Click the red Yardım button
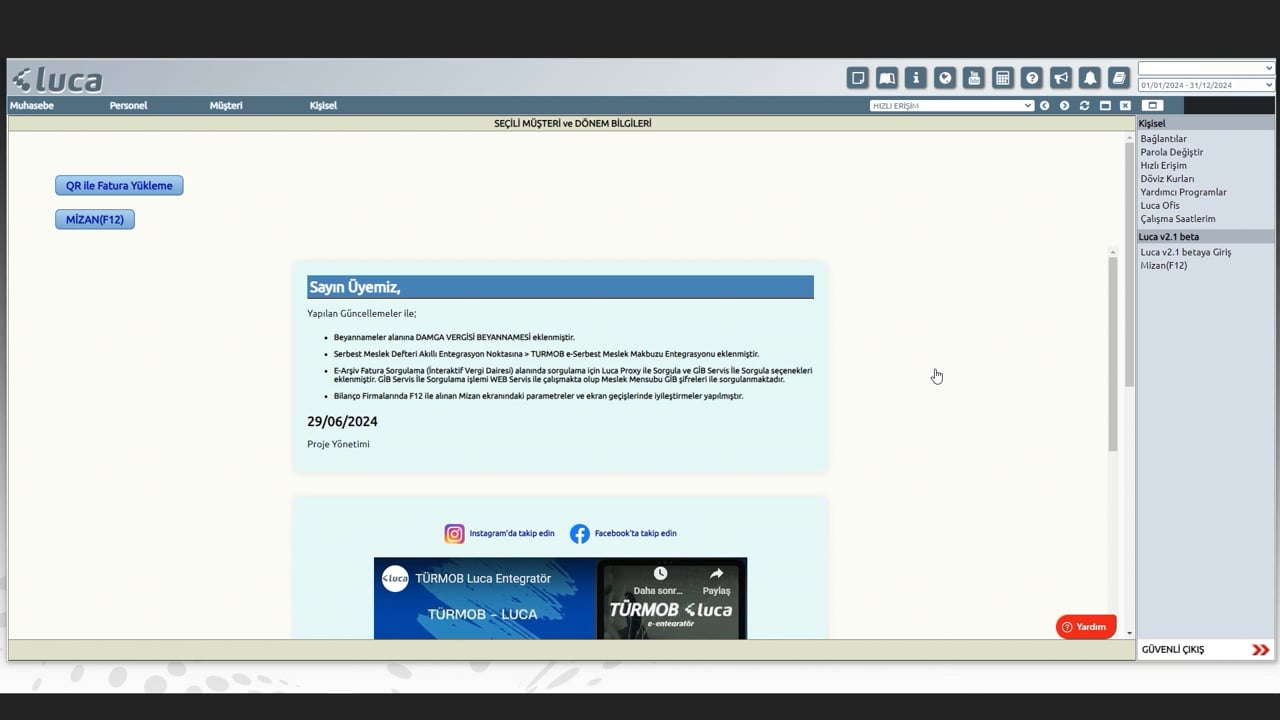The width and height of the screenshot is (1280, 720). tap(1086, 627)
